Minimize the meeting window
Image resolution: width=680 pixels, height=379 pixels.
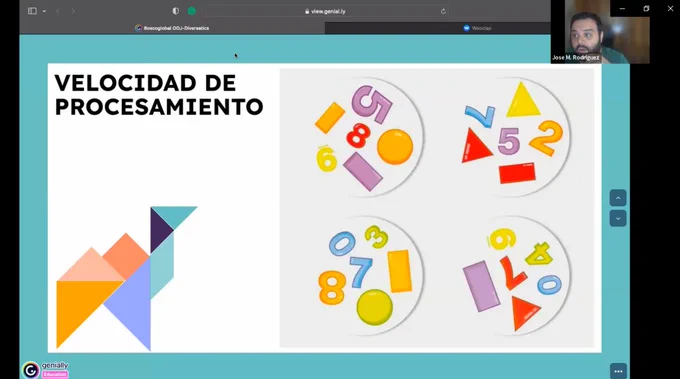[622, 9]
